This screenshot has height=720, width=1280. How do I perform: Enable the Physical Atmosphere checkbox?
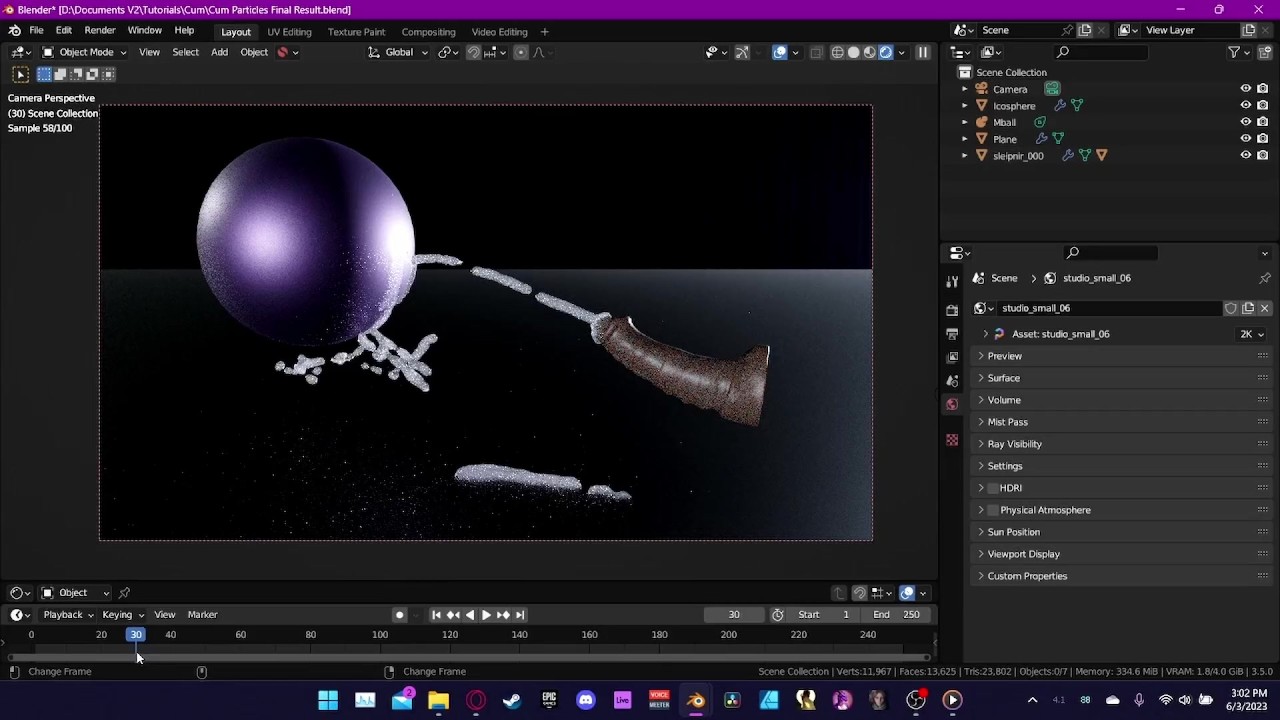pos(993,510)
